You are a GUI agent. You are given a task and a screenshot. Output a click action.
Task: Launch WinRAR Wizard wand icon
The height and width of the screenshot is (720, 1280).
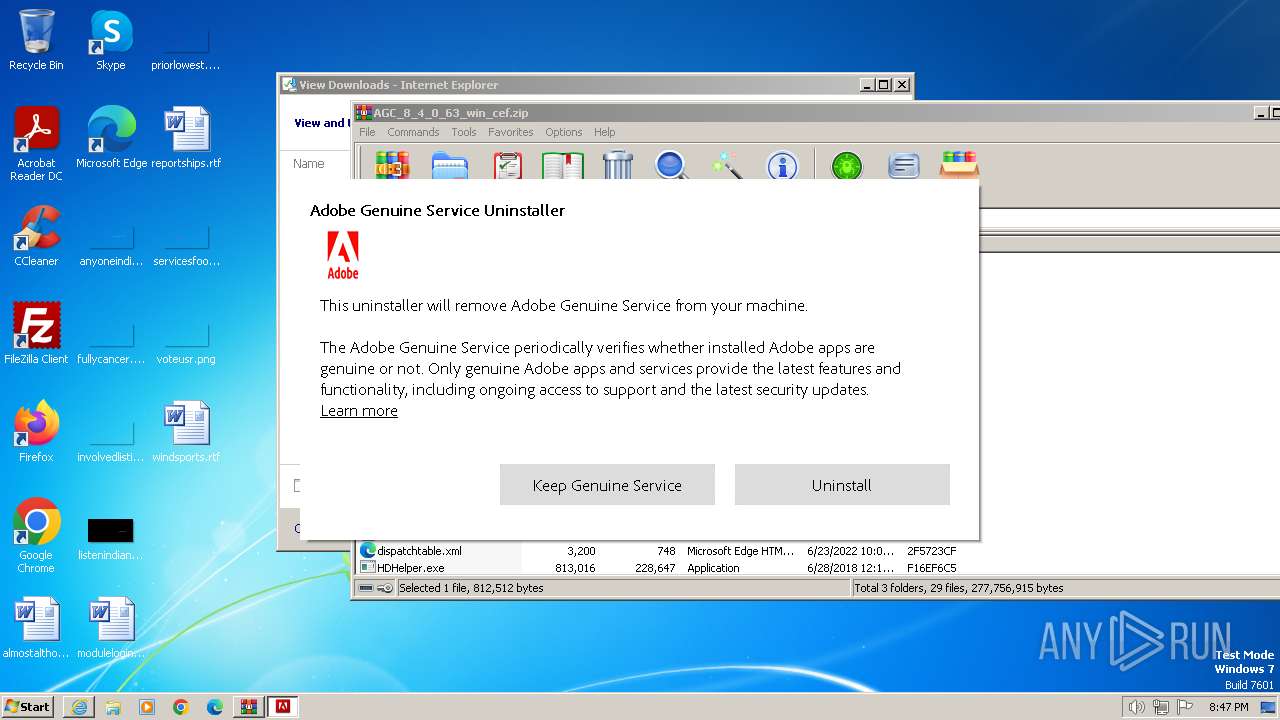pyautogui.click(x=727, y=165)
